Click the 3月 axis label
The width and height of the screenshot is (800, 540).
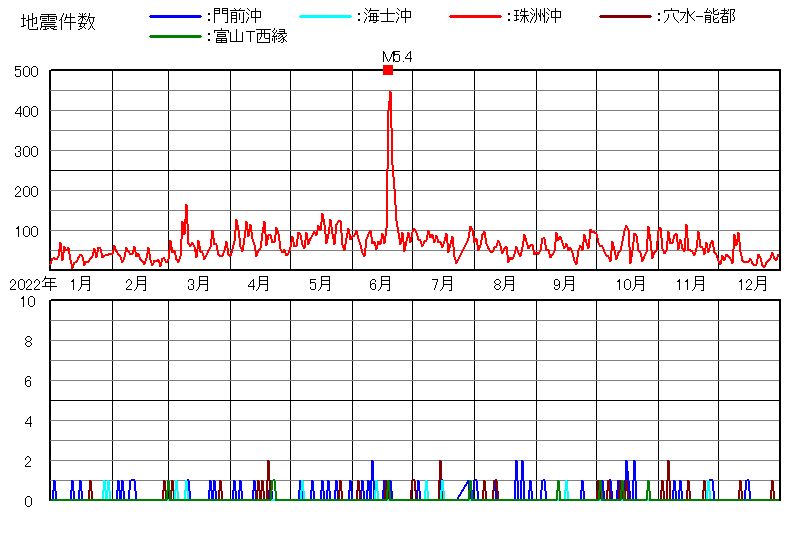coord(198,284)
